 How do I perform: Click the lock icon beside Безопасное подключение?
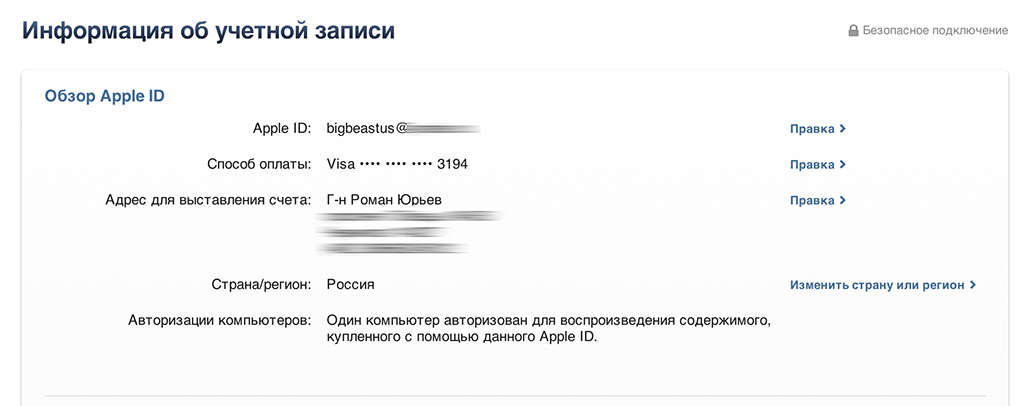pyautogui.click(x=853, y=31)
